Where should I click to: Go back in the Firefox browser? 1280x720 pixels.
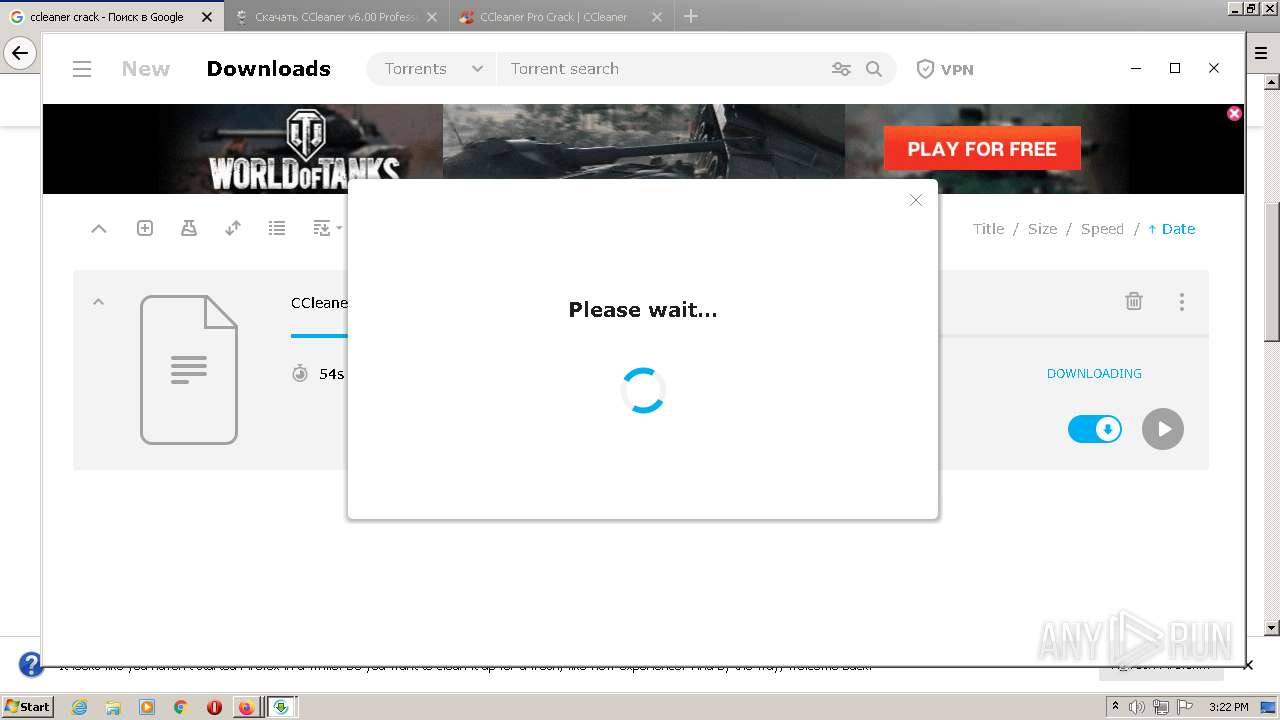[x=19, y=53]
